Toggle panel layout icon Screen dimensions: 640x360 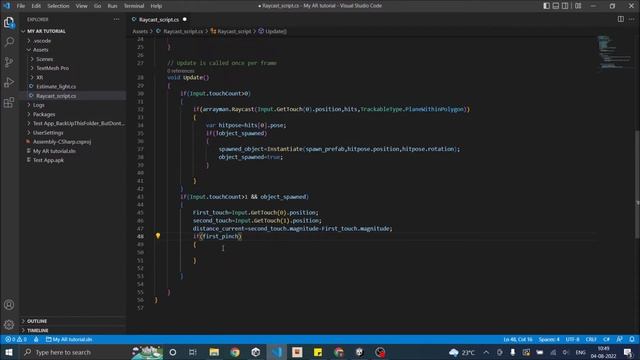[556, 6]
